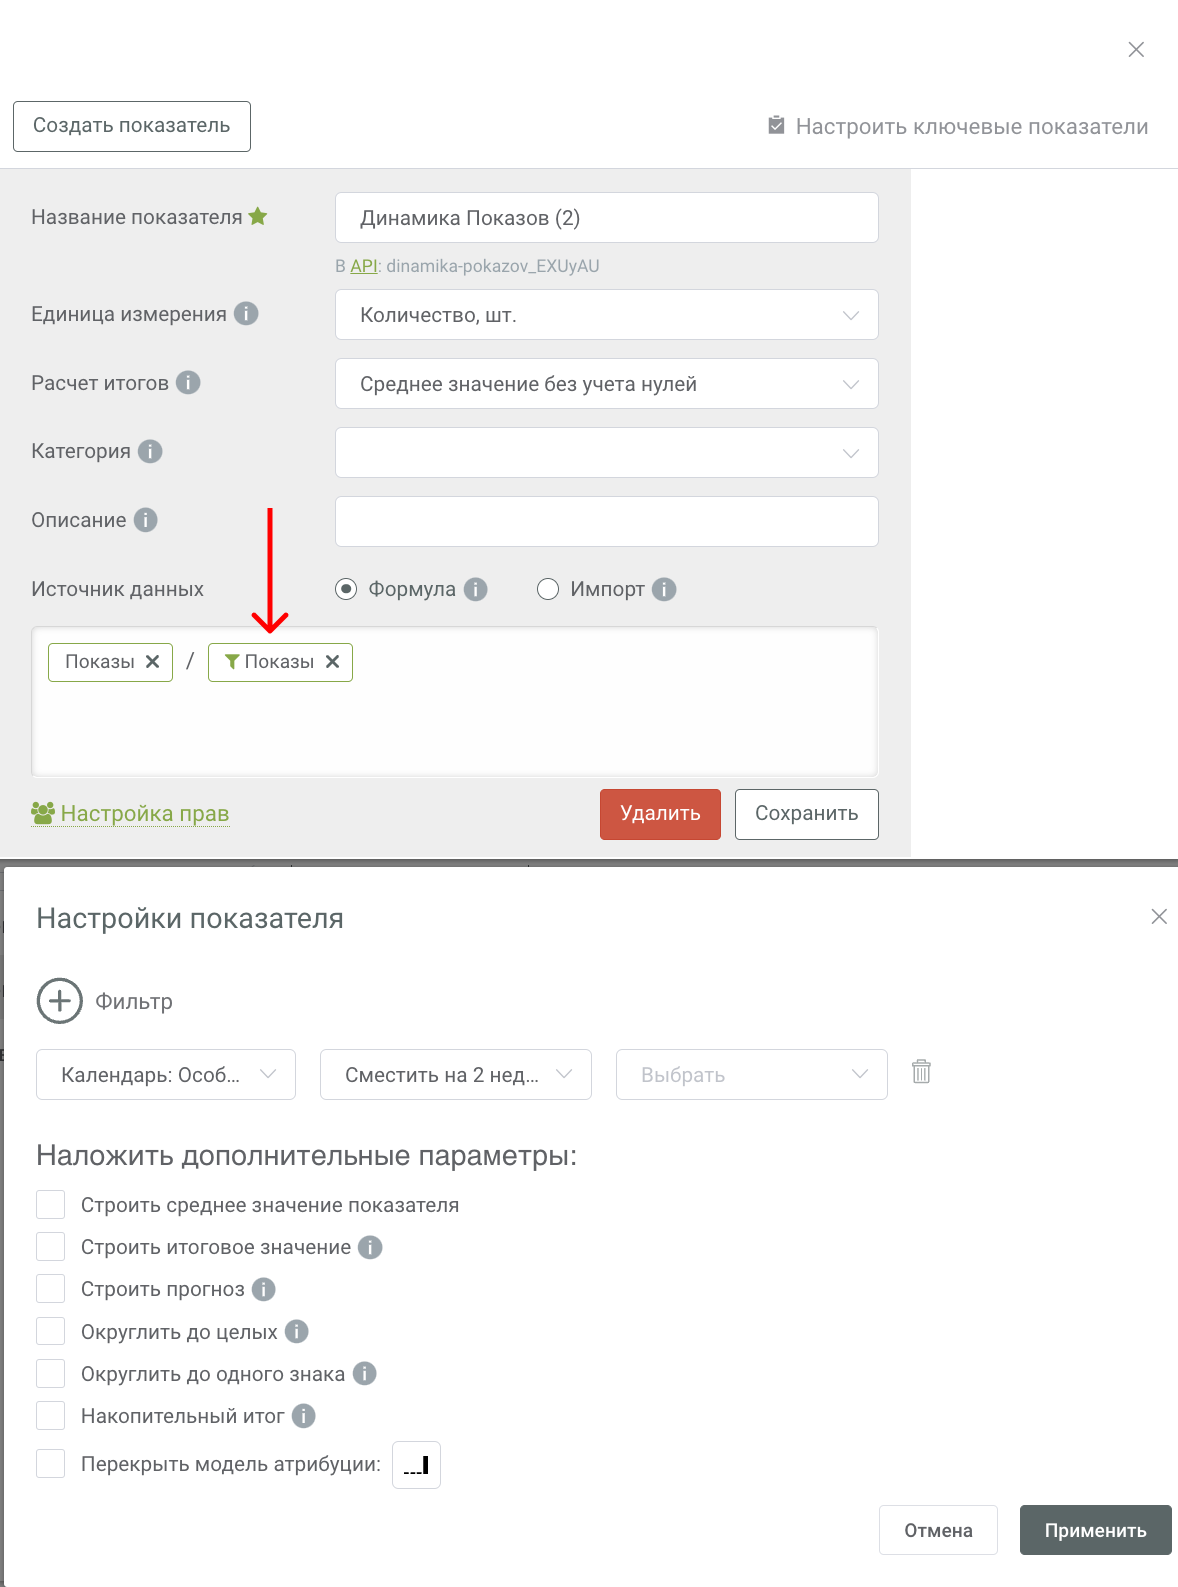Viewport: 1178px width, 1587px height.
Task: Select the Формула data source radio
Action: (x=346, y=589)
